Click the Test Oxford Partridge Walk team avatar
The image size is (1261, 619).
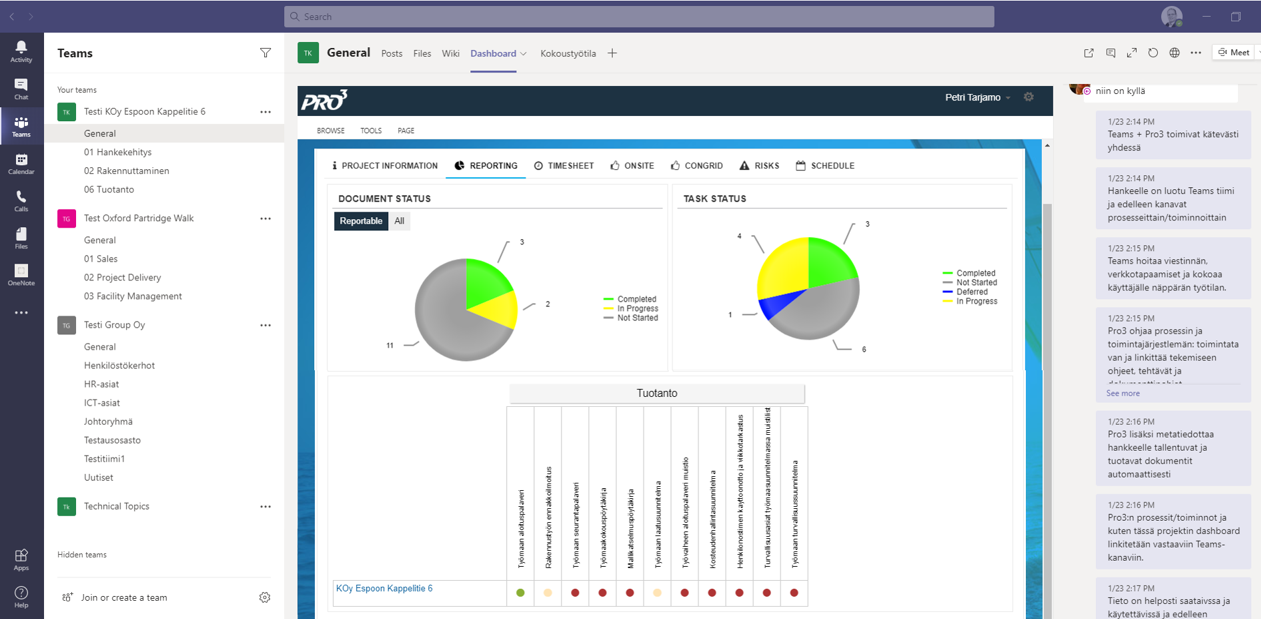click(67, 218)
